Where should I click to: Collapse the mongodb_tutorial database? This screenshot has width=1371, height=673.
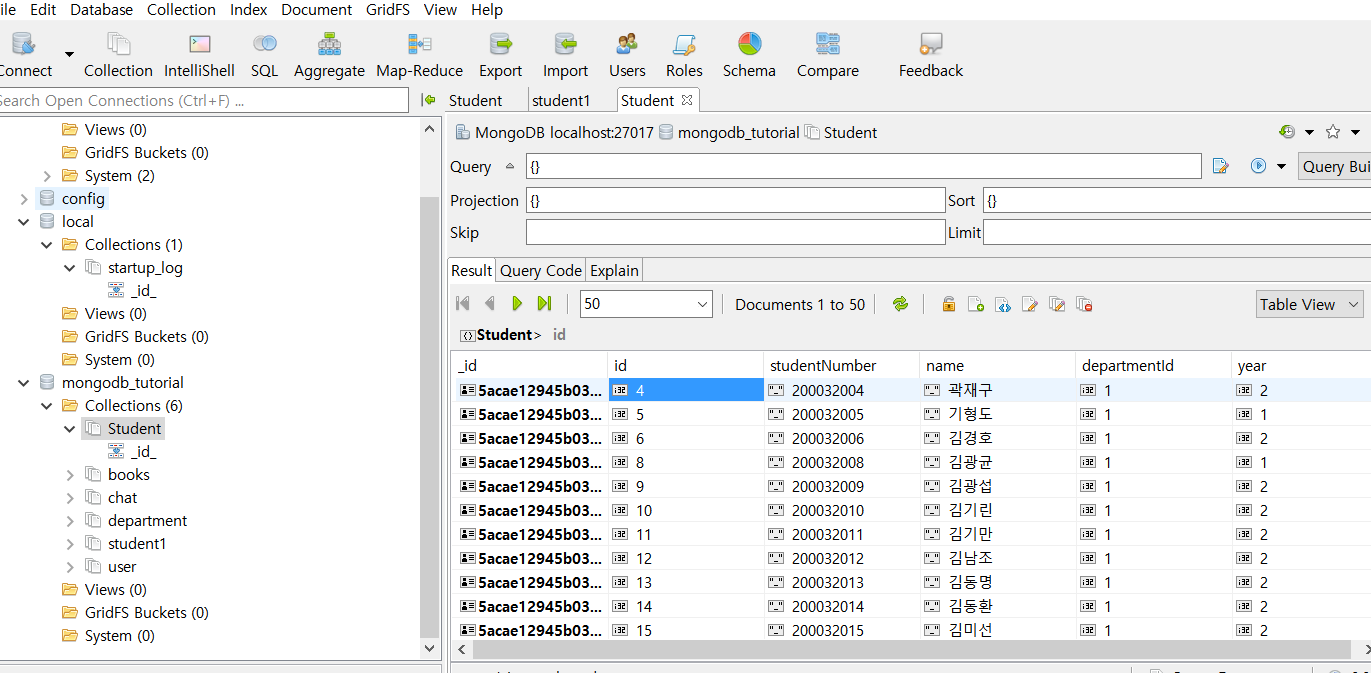(x=23, y=382)
